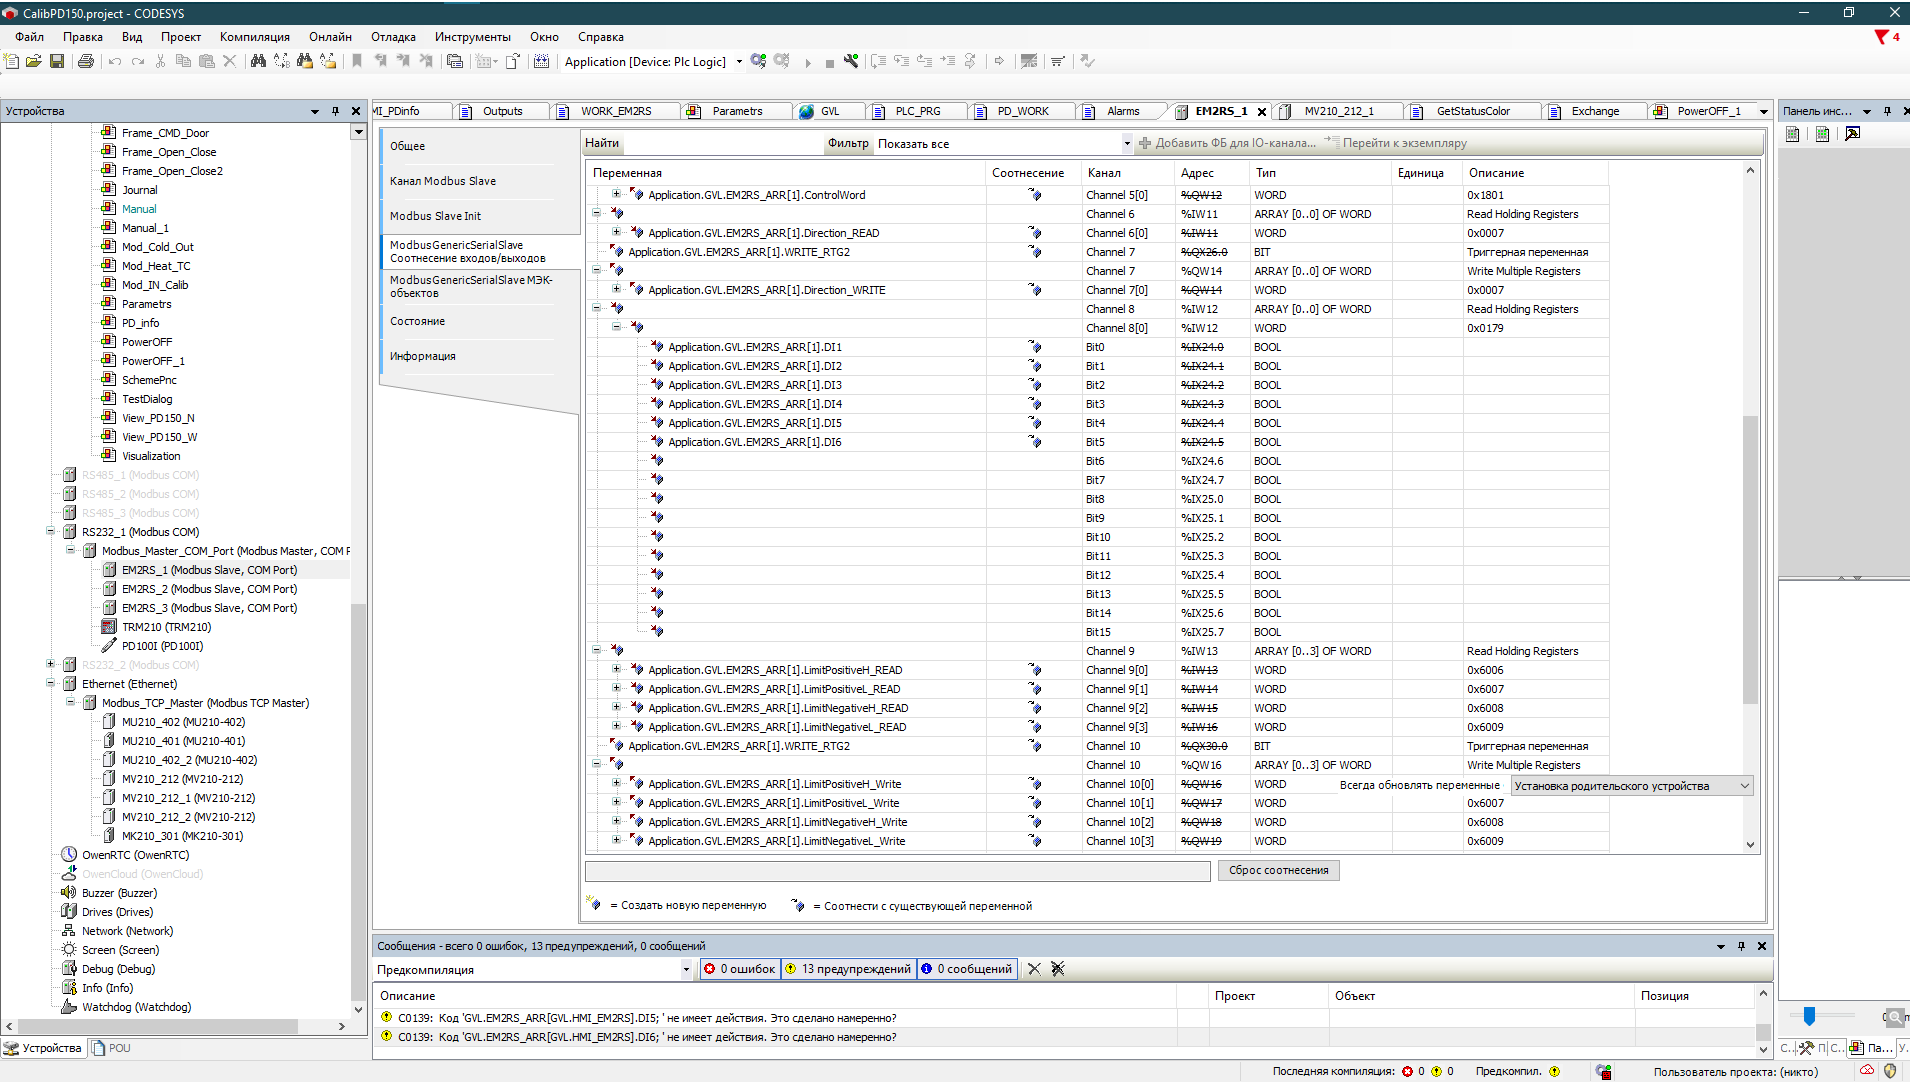Click the Login gear icon in toolbar

tap(759, 62)
